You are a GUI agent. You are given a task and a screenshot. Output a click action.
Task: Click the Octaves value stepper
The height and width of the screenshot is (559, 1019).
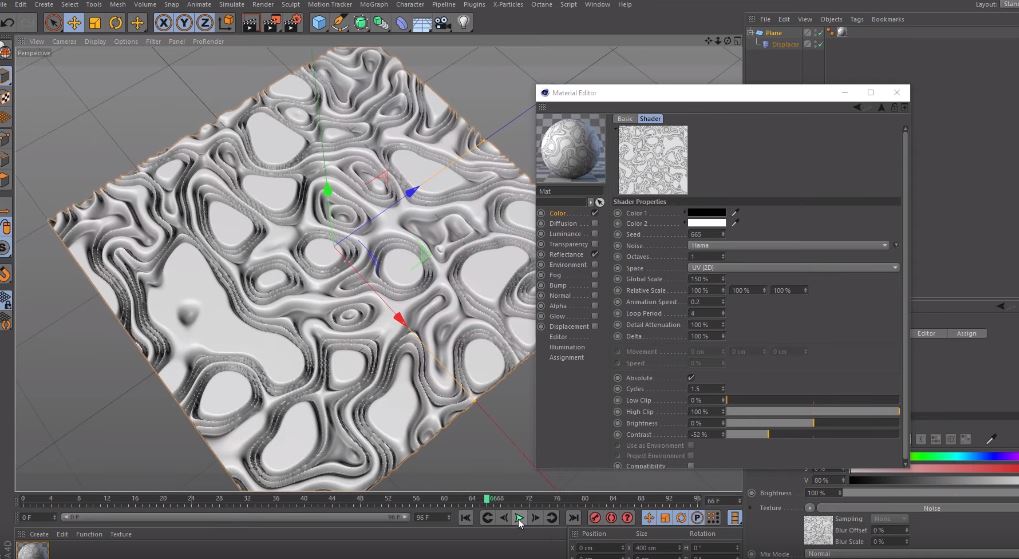pos(723,256)
